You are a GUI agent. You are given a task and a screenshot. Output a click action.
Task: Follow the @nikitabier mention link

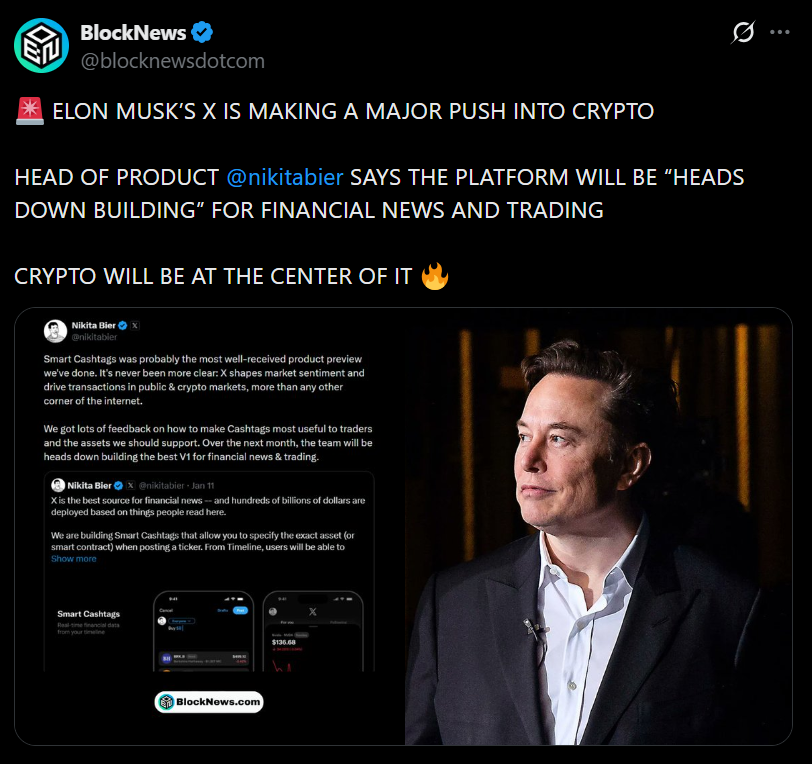point(285,177)
